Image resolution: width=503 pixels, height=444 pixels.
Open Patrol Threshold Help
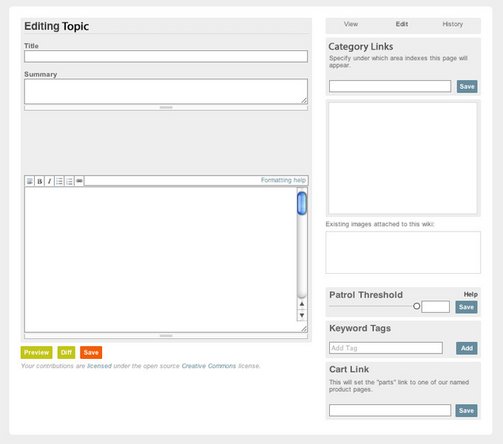coord(470,294)
